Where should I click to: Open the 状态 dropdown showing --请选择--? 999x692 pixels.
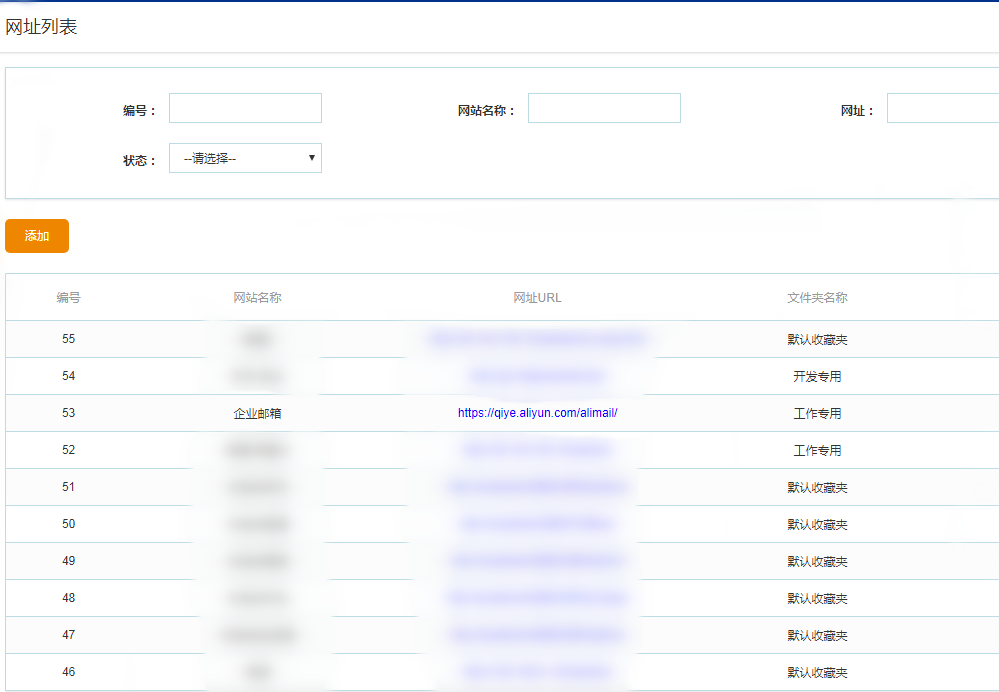(x=245, y=158)
